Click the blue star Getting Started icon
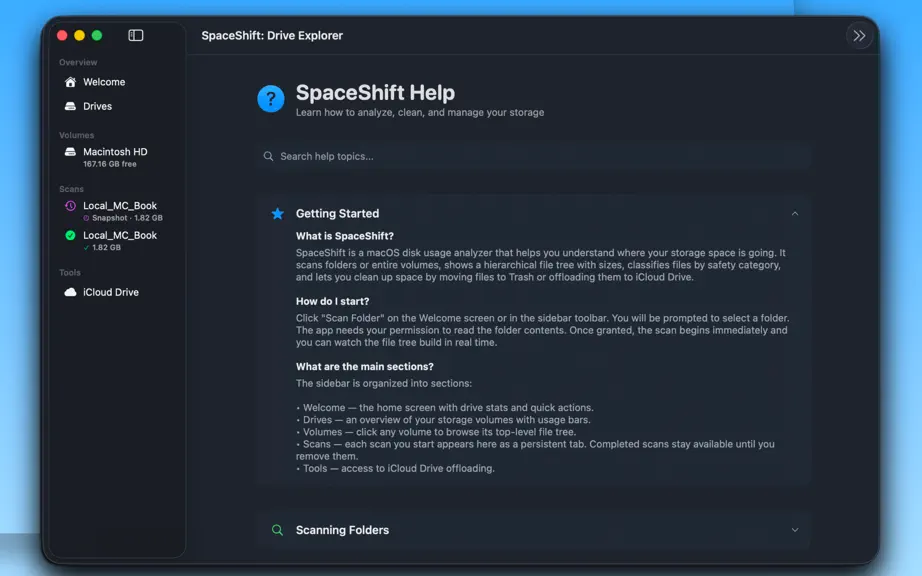This screenshot has height=576, width=922. [278, 213]
